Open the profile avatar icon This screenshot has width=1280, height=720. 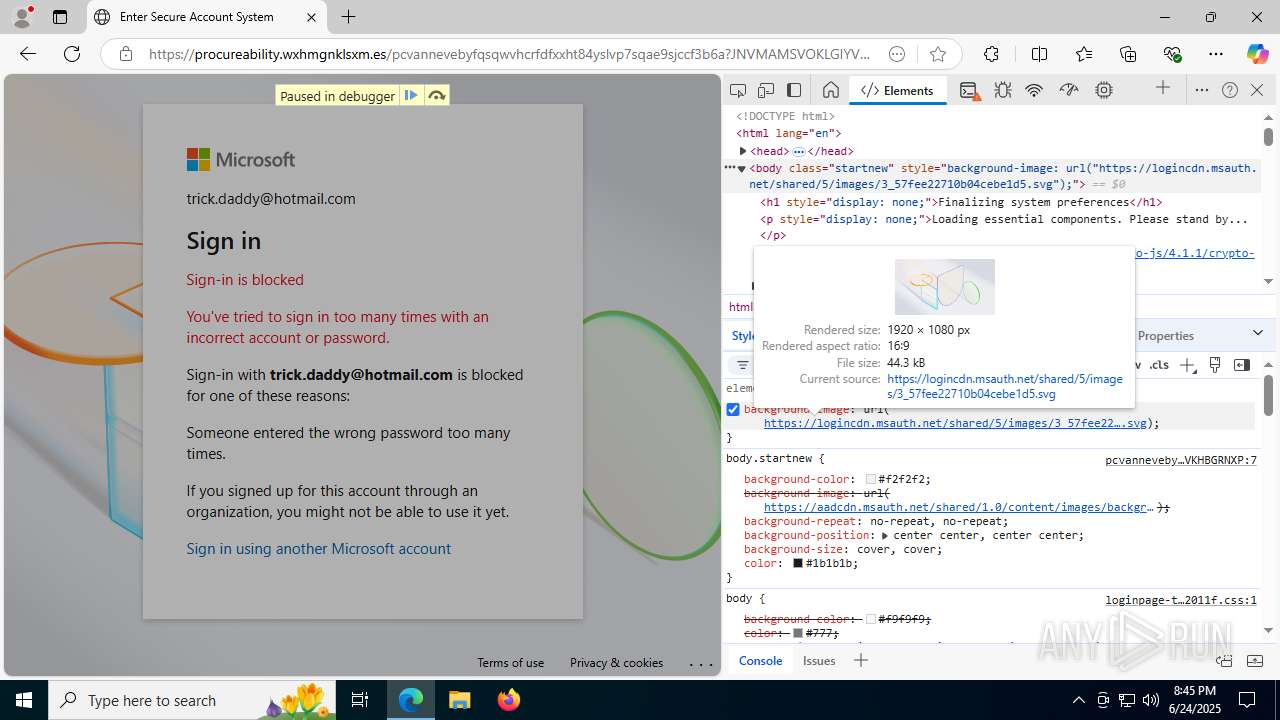(22, 17)
